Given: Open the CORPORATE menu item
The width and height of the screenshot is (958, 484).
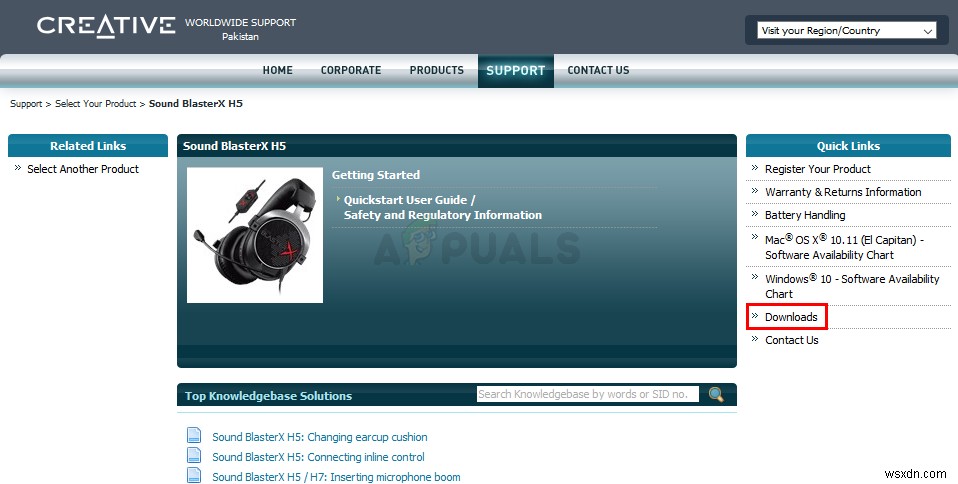Looking at the screenshot, I should tap(351, 70).
